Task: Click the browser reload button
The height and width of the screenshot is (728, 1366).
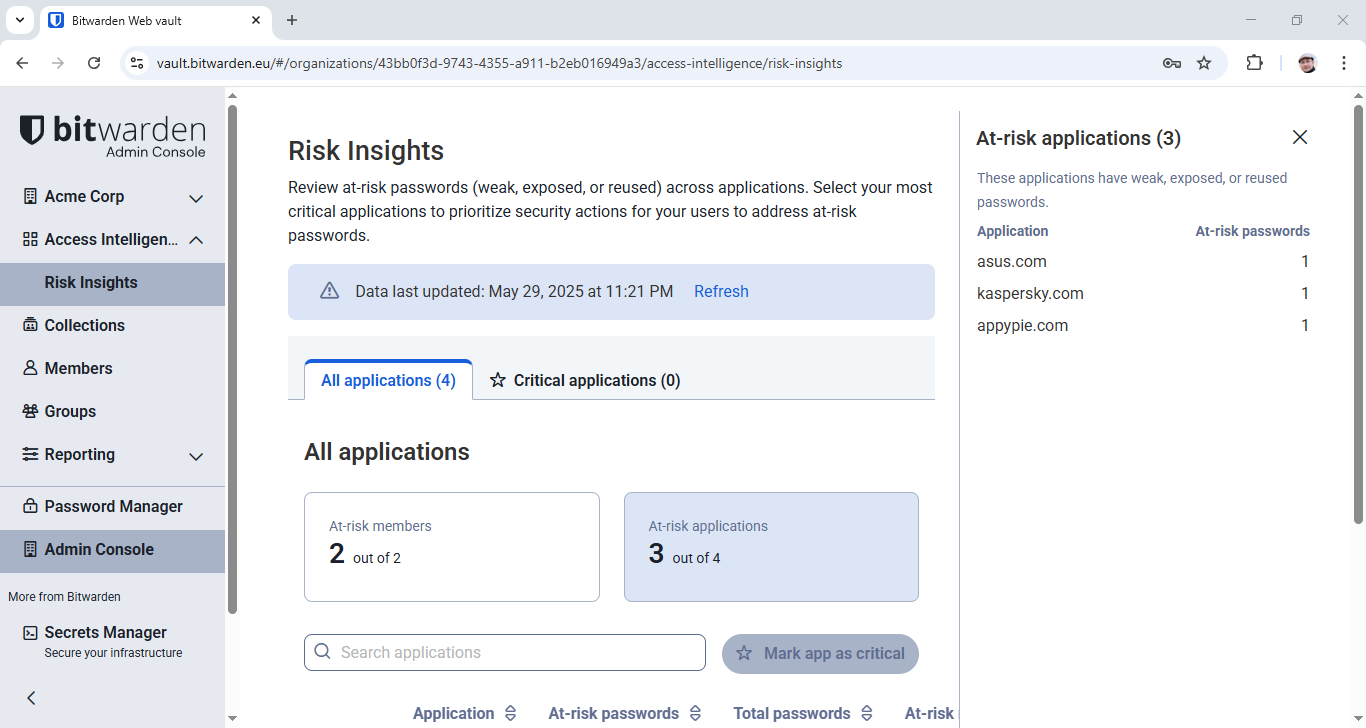Action: (94, 63)
